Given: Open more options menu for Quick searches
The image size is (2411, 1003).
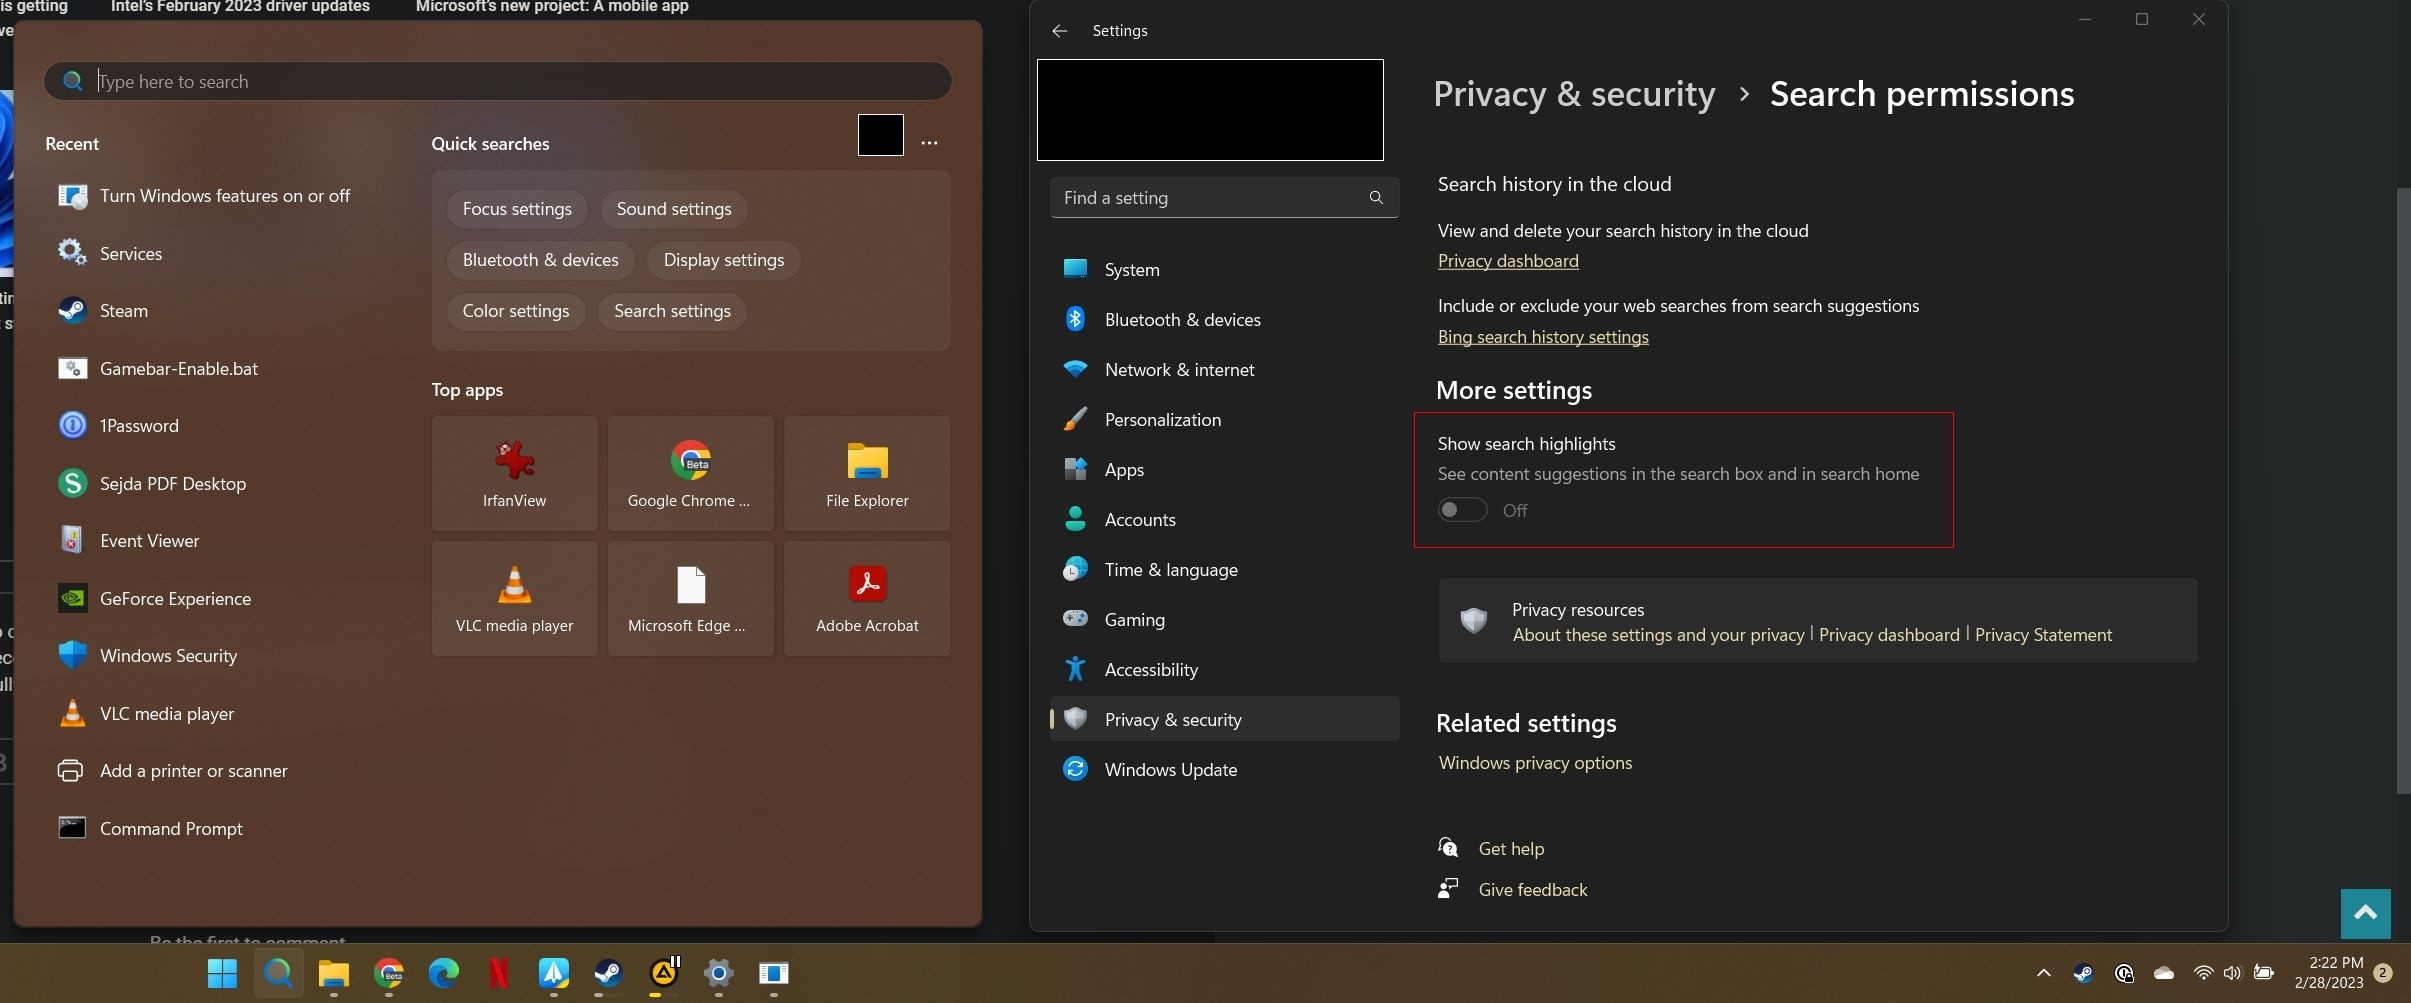Looking at the screenshot, I should (x=929, y=143).
